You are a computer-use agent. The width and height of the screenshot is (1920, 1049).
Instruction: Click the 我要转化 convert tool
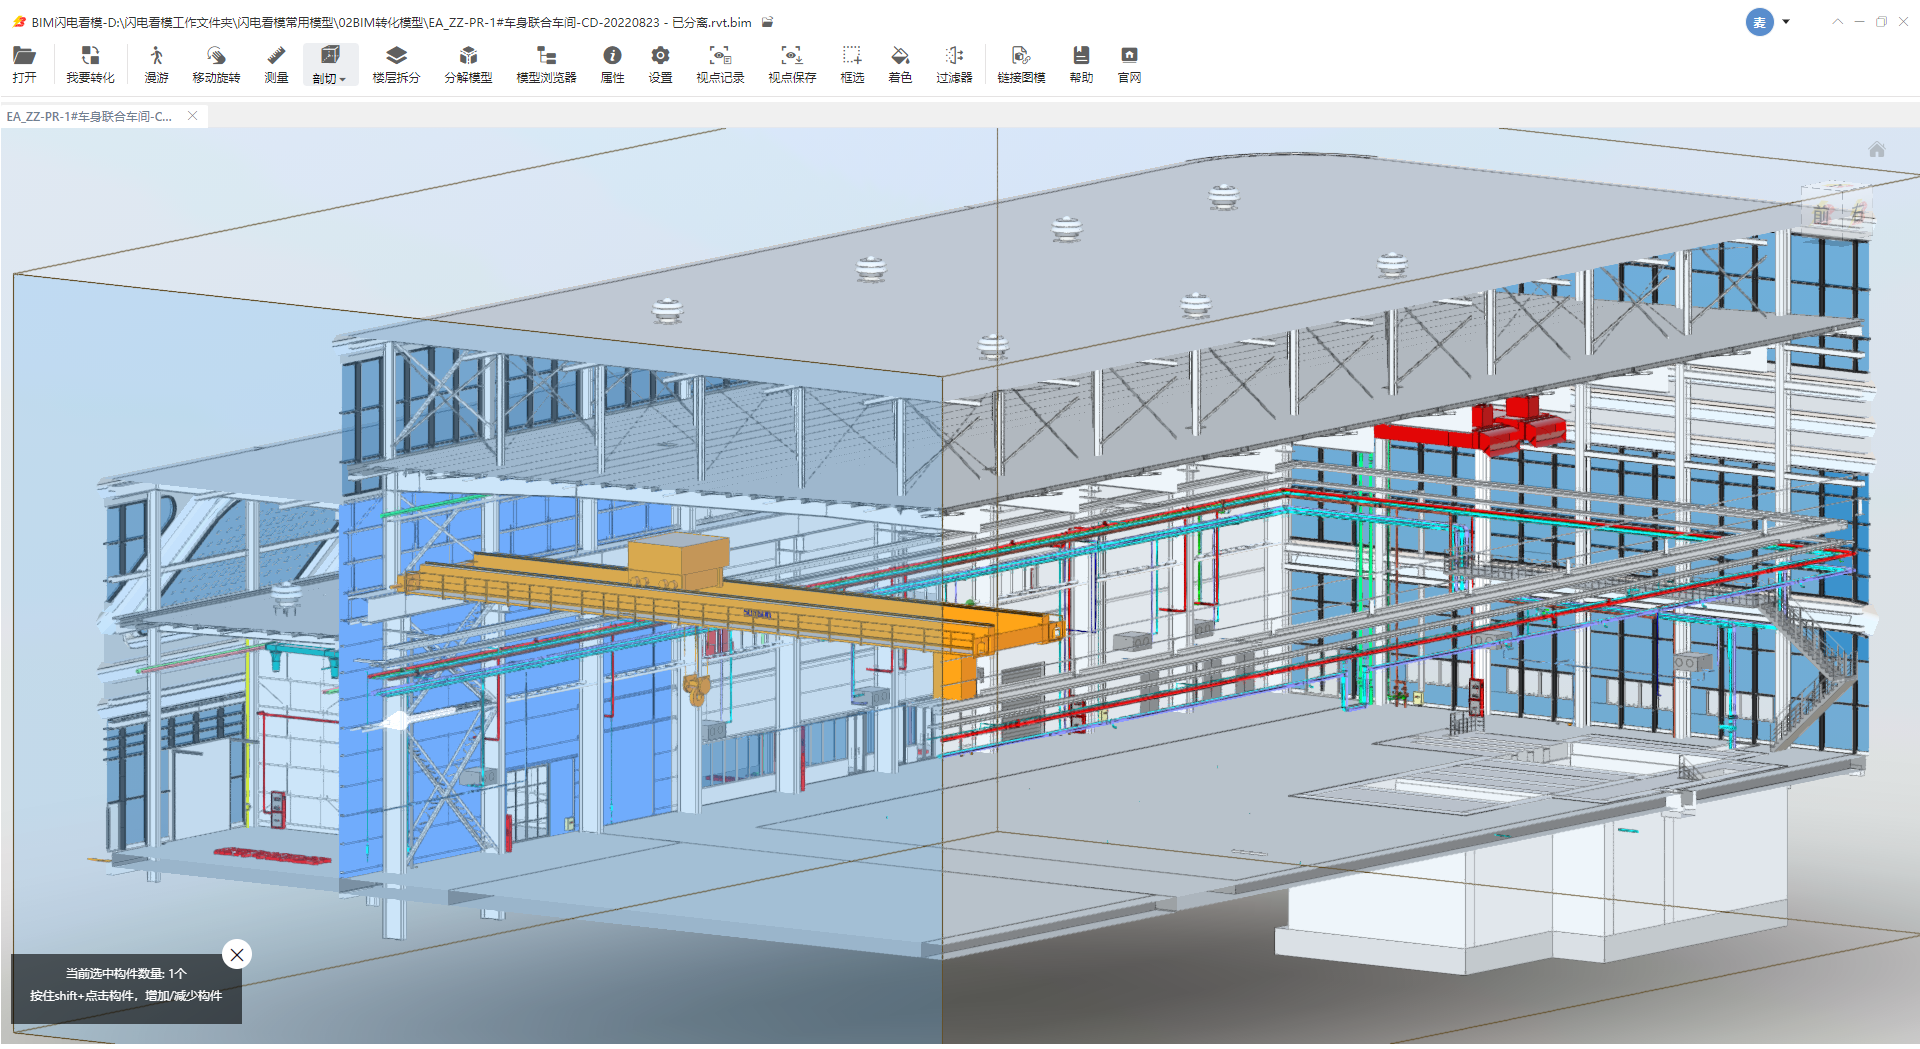click(90, 64)
